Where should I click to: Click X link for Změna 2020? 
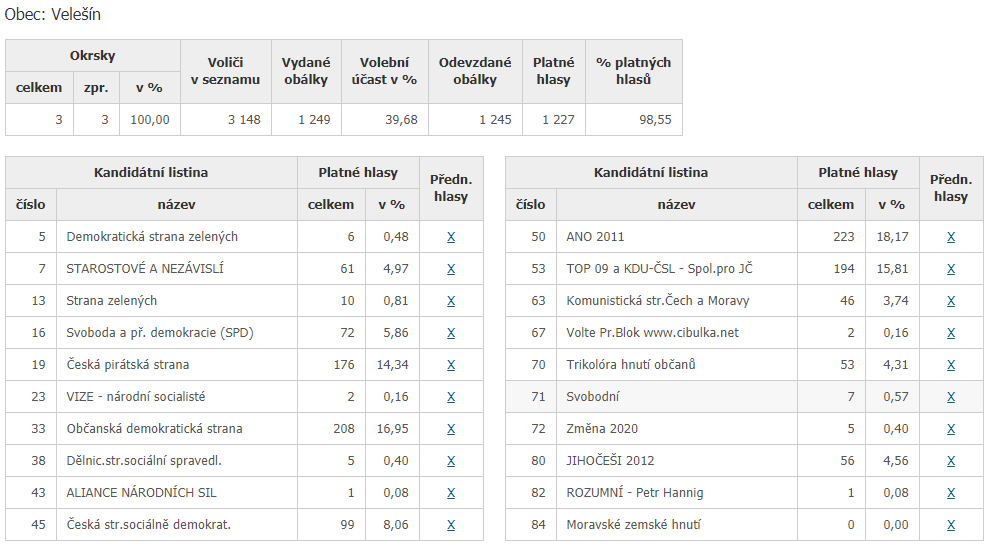tap(951, 429)
